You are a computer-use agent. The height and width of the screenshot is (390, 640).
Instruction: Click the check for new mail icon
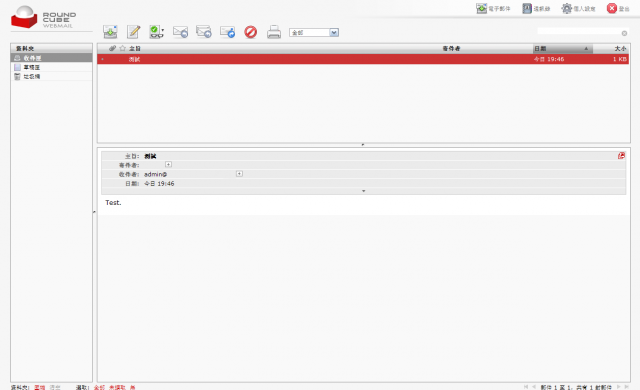pos(110,32)
